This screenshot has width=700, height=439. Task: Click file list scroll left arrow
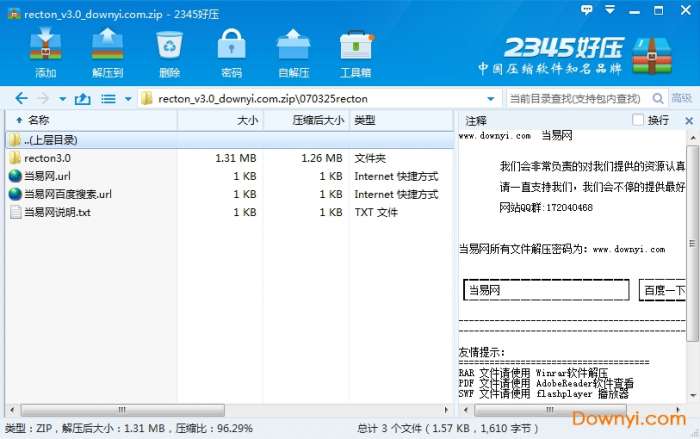[x=12, y=409]
